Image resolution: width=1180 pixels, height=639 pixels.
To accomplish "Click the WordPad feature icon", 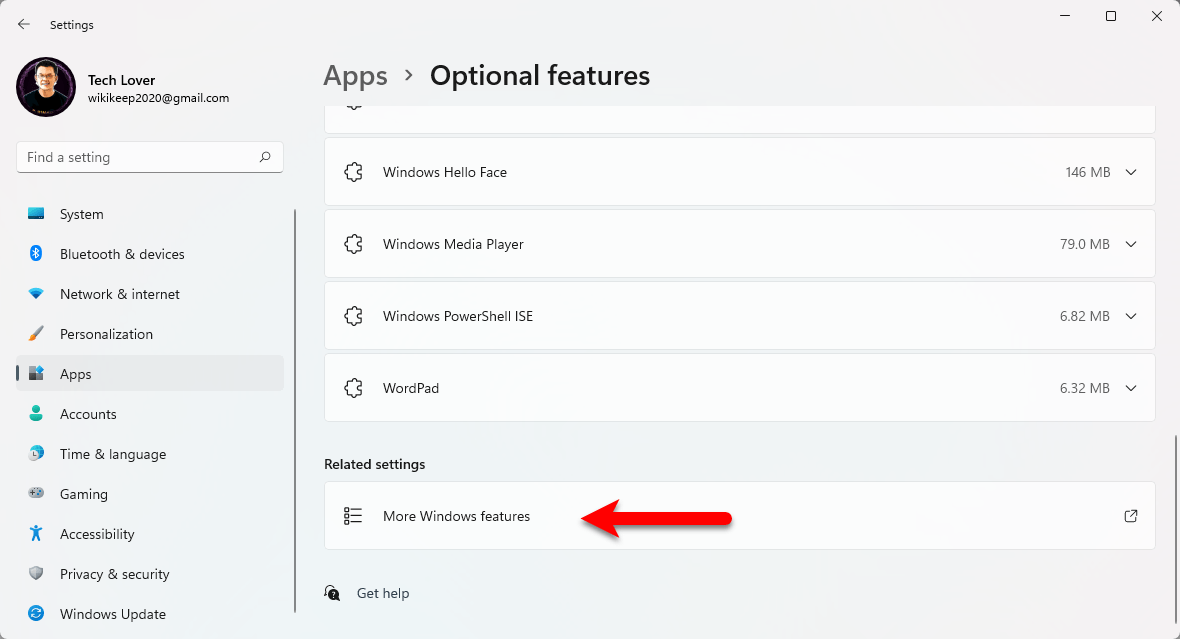I will (x=354, y=388).
